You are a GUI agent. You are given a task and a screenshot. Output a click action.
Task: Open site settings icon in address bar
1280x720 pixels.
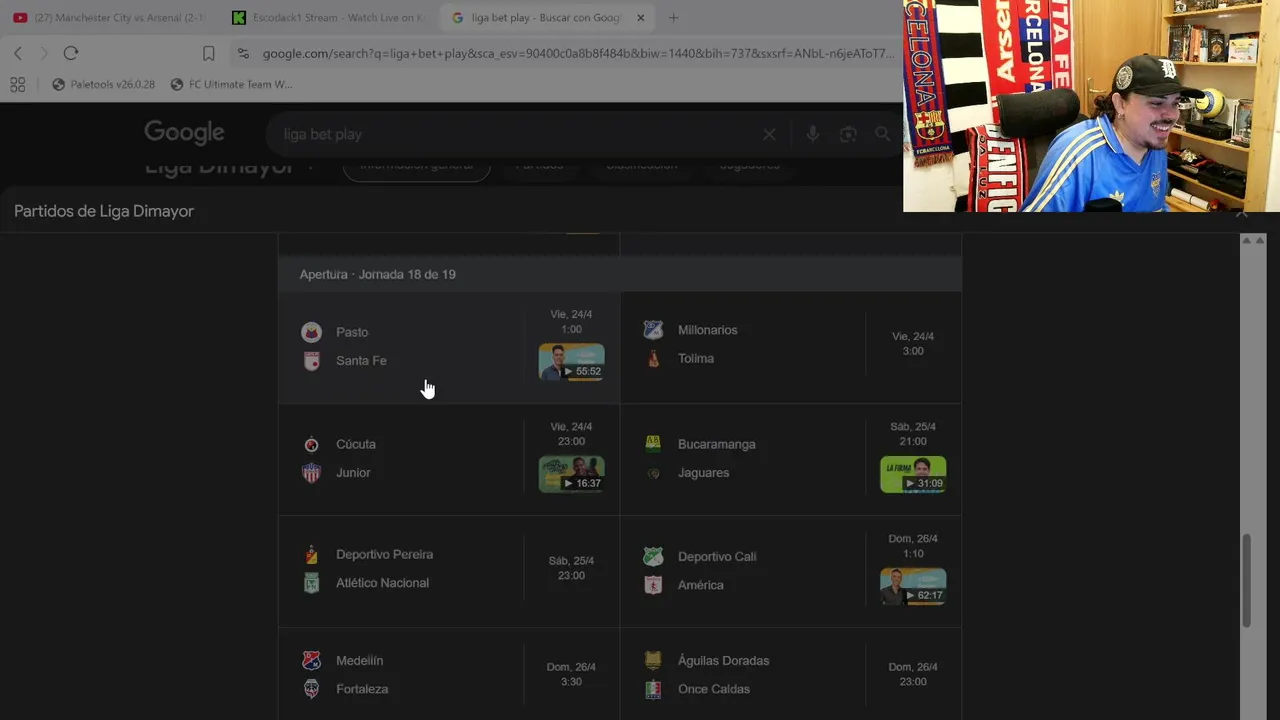(243, 53)
